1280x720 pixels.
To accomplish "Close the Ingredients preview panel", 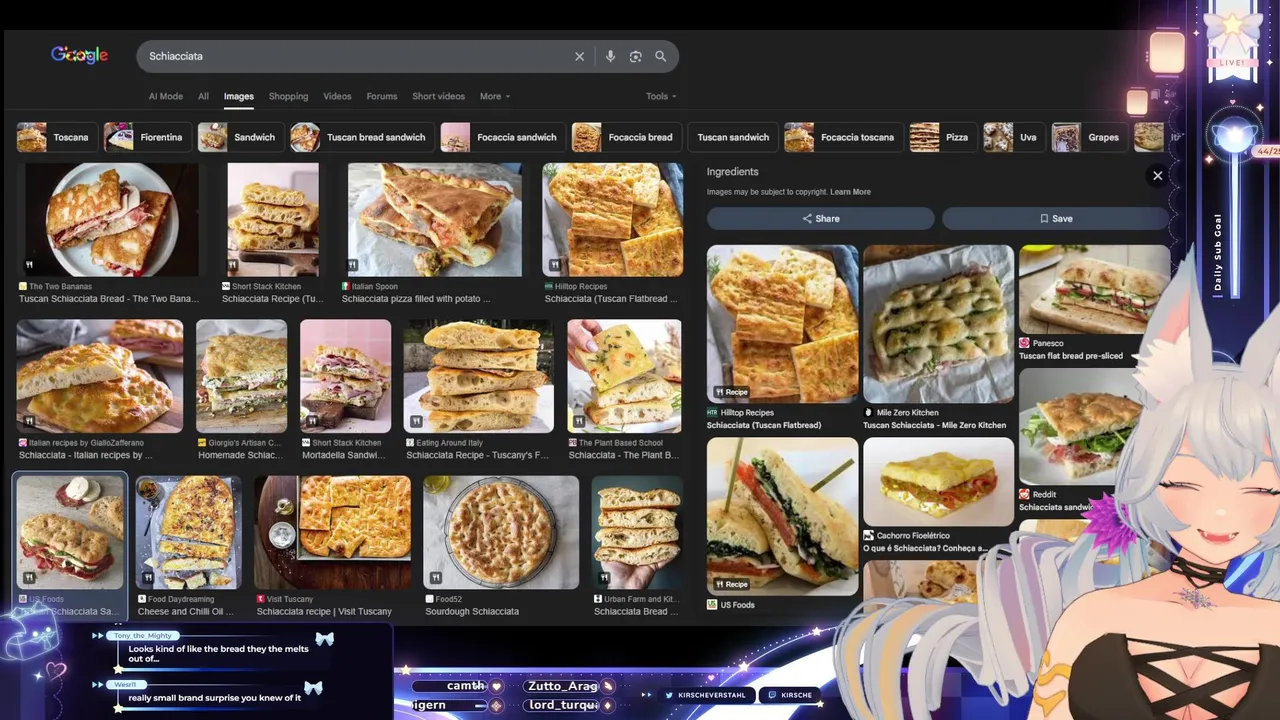I will [1157, 175].
